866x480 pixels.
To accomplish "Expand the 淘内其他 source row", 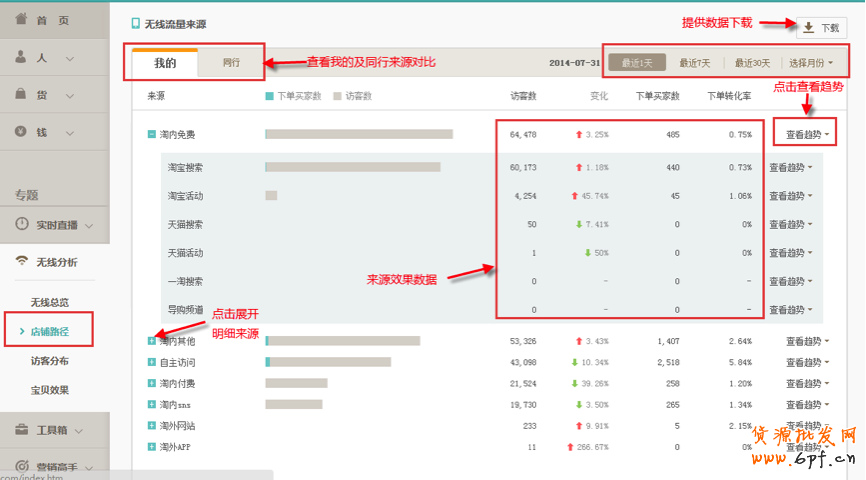I will click(151, 341).
